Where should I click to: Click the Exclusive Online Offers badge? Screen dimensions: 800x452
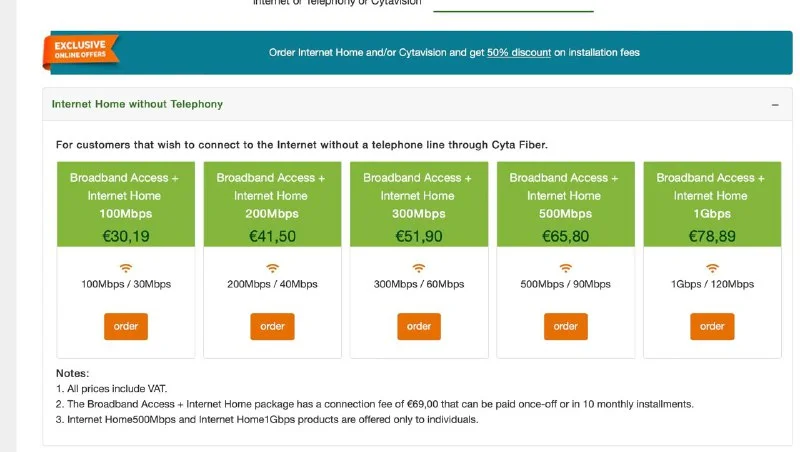(x=81, y=51)
